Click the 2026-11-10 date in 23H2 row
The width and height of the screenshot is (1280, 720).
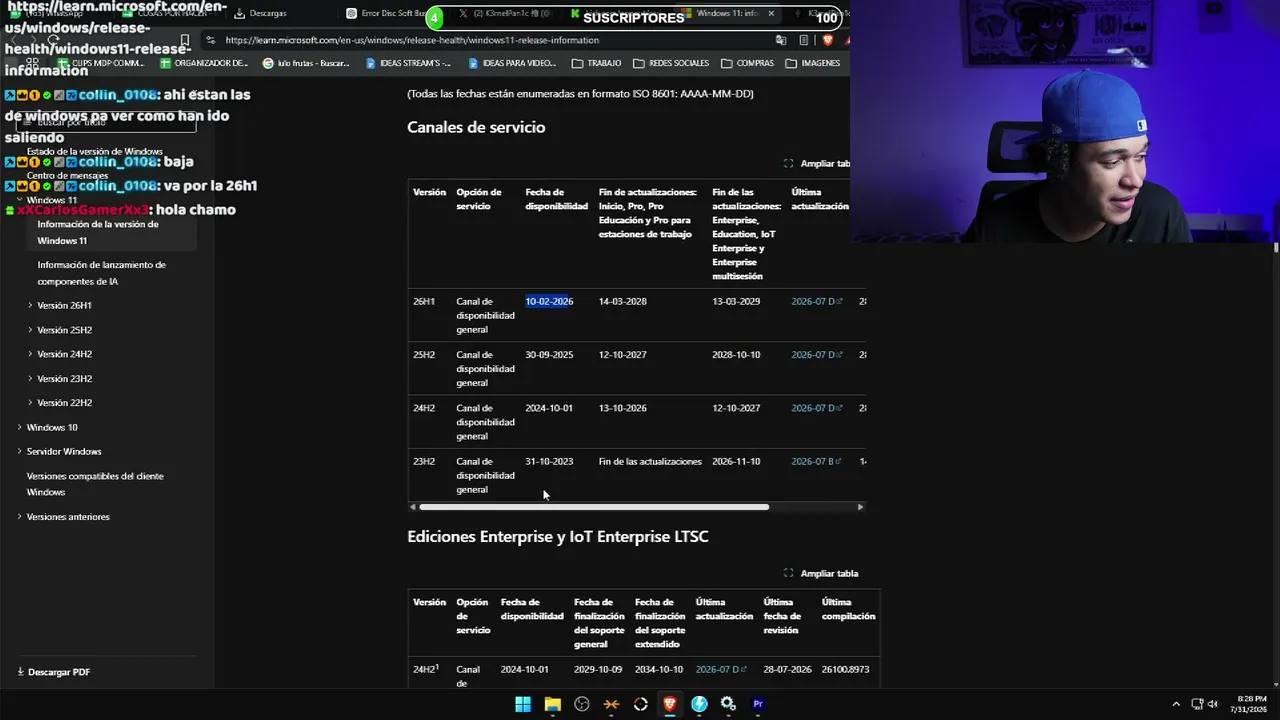pyautogui.click(x=736, y=461)
